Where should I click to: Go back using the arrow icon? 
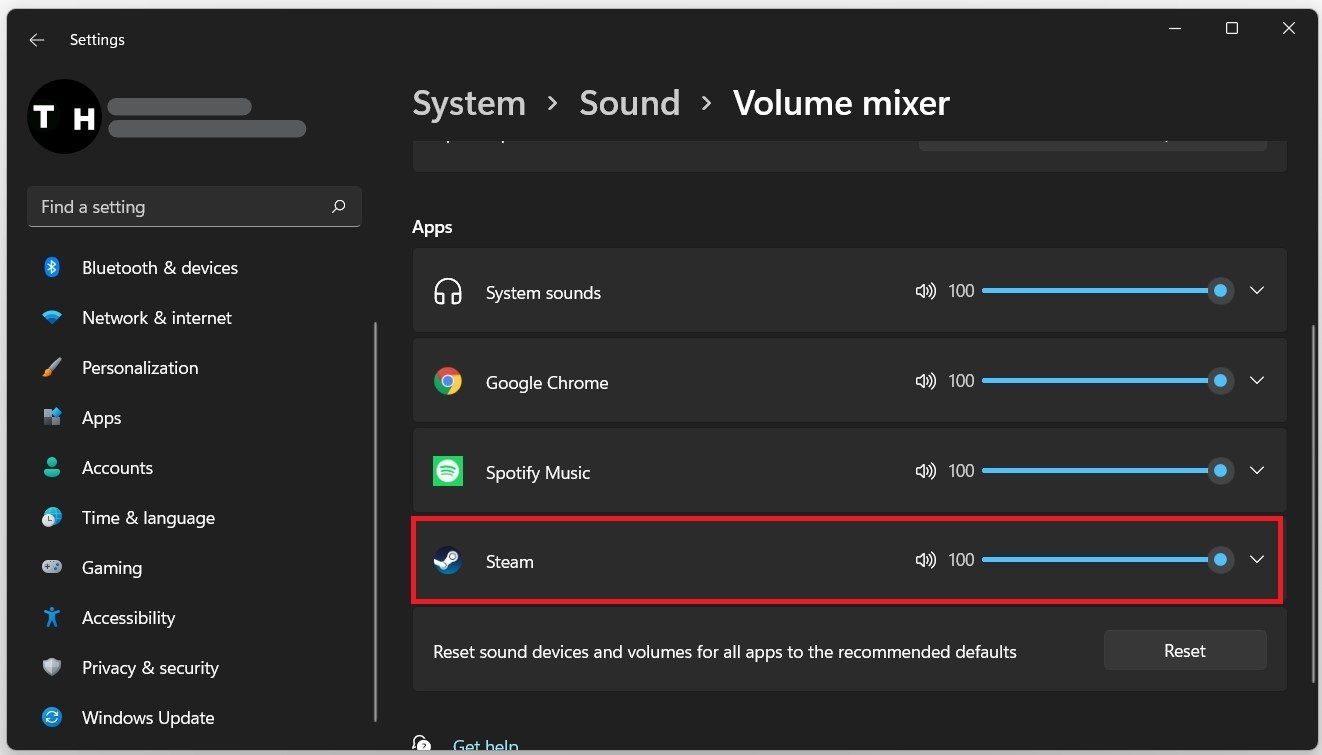click(37, 40)
